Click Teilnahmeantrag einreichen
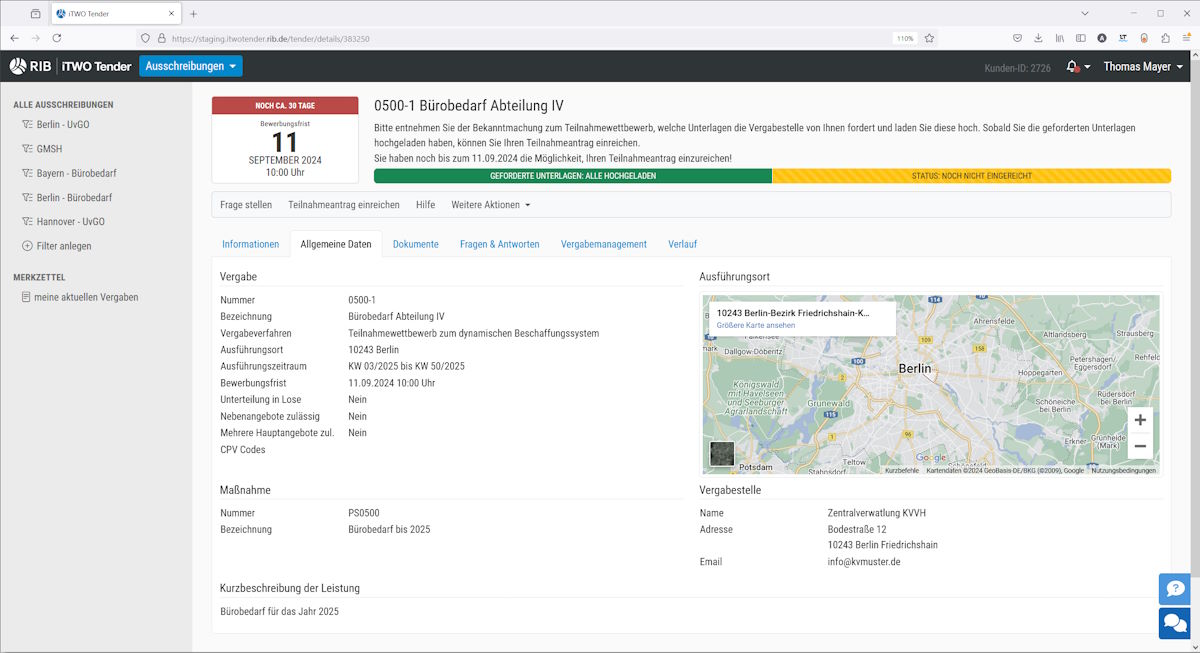1200x653 pixels. pyautogui.click(x=344, y=205)
